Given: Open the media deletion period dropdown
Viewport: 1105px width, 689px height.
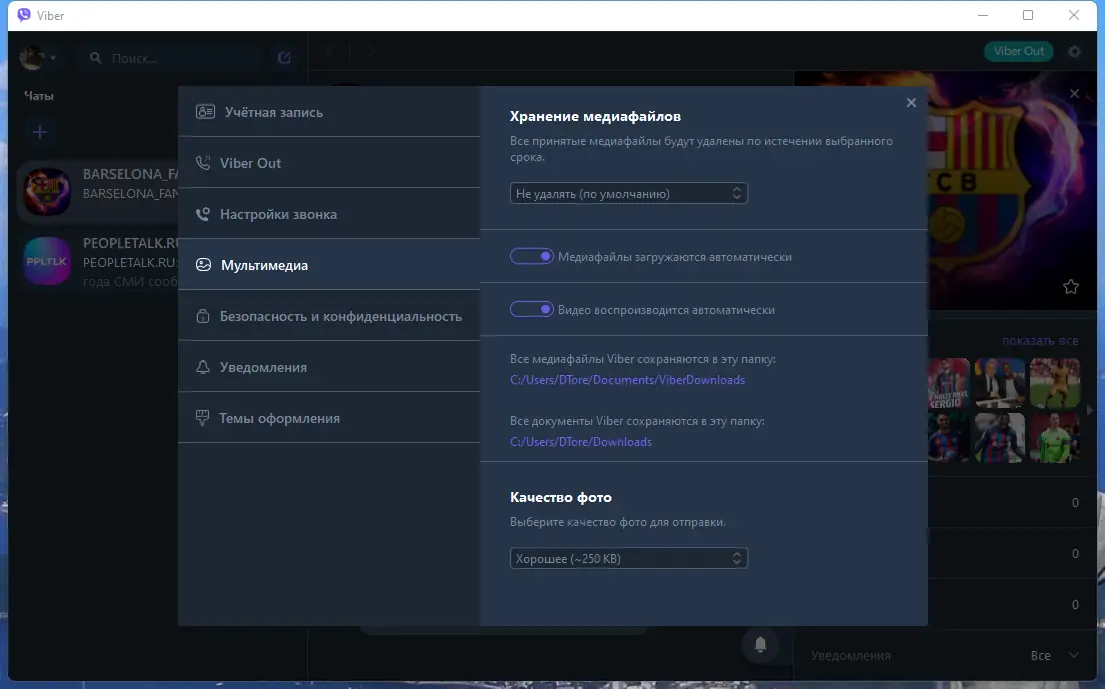Looking at the screenshot, I should tap(628, 193).
